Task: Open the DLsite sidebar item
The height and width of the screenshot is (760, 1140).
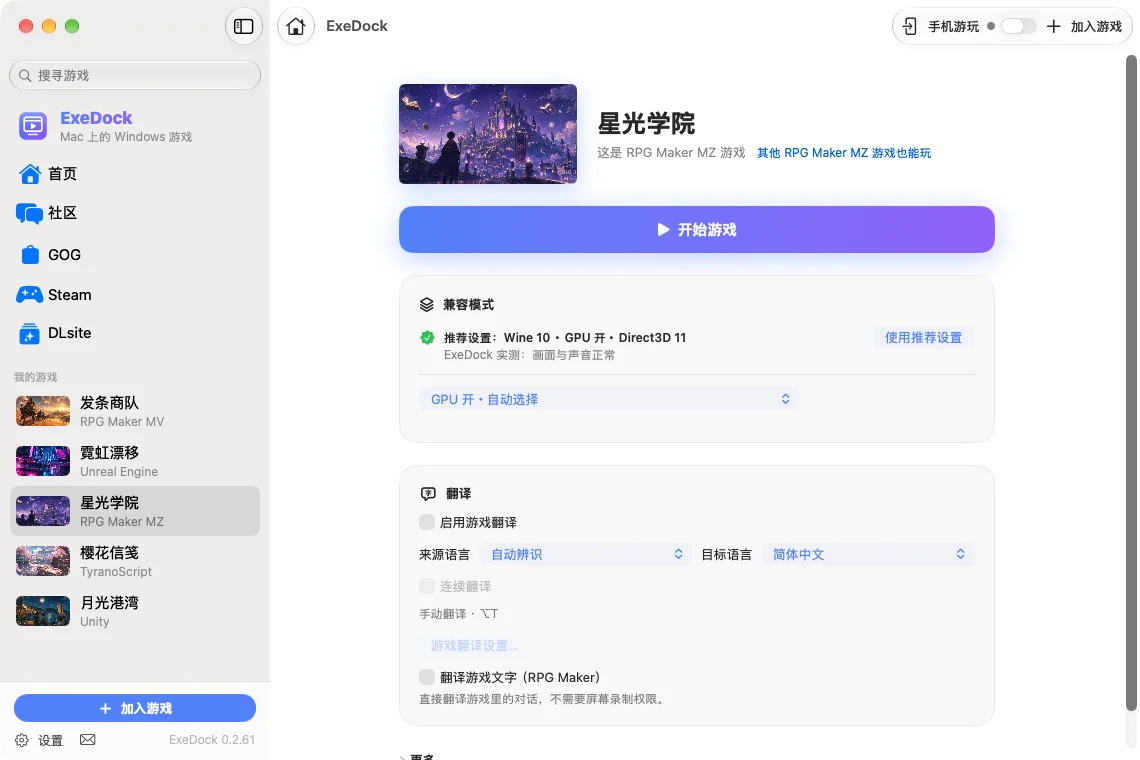Action: pyautogui.click(x=135, y=333)
